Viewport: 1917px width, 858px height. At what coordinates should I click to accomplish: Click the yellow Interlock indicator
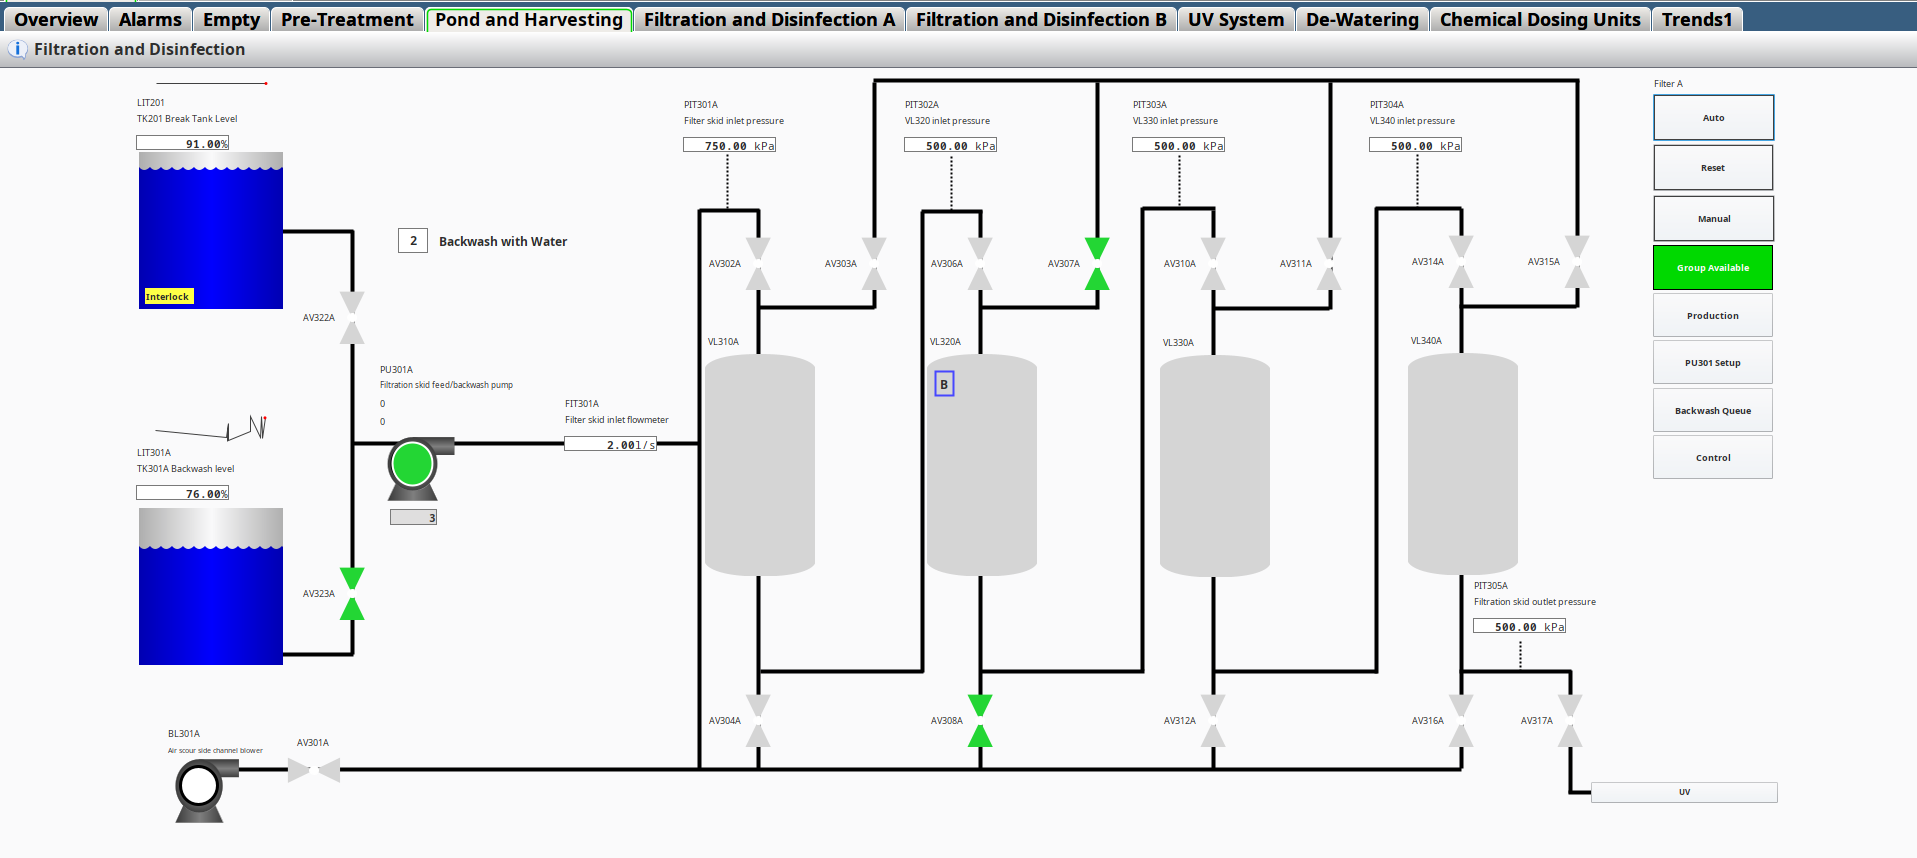click(x=168, y=296)
